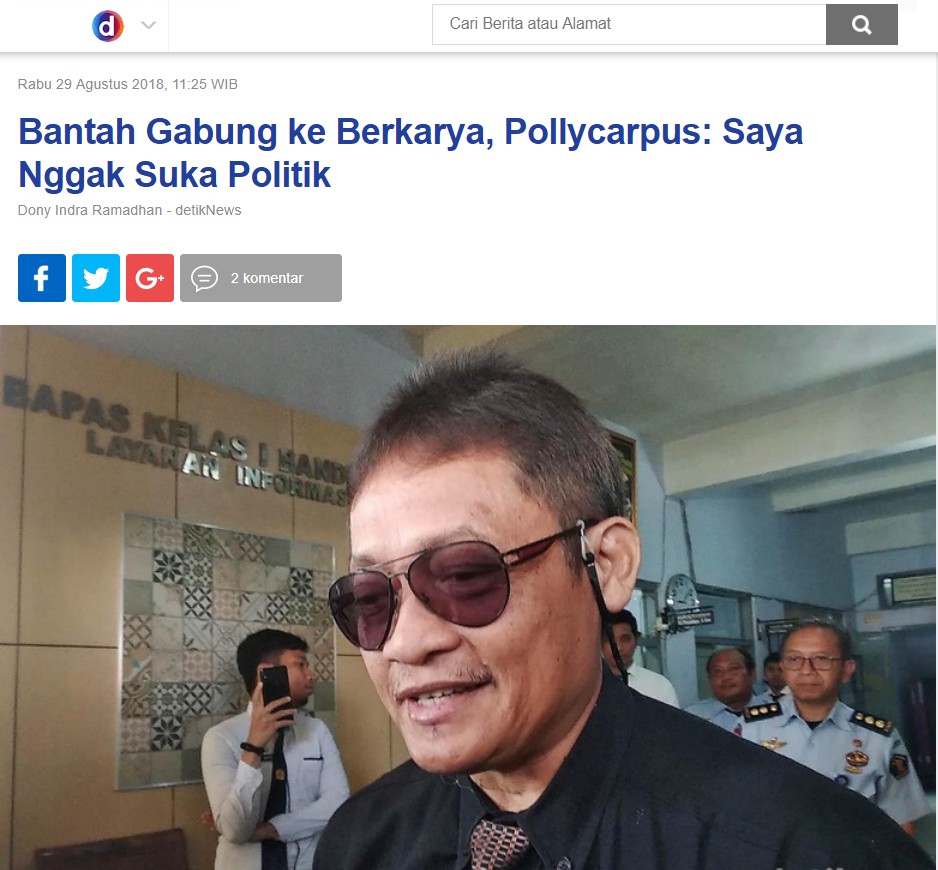
Task: Focus the 'Cari Berita atau Alamat' search field
Action: [629, 24]
